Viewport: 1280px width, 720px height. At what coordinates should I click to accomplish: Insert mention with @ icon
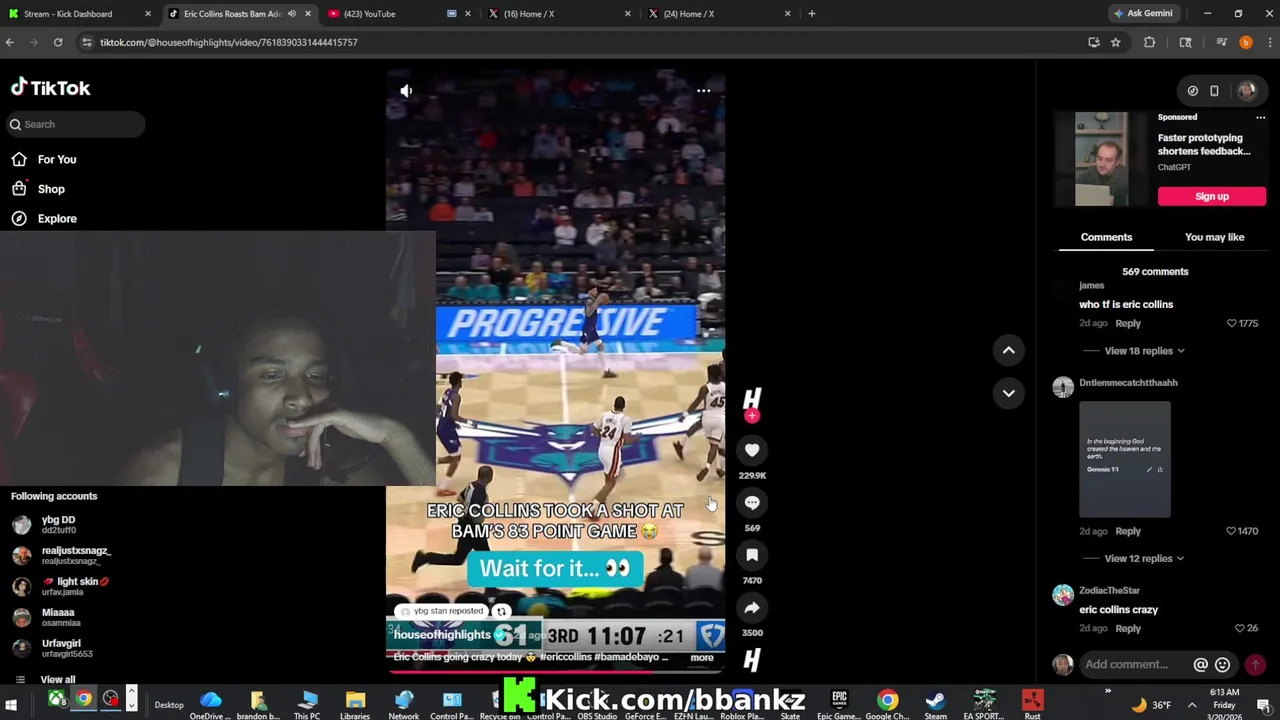(x=1201, y=665)
